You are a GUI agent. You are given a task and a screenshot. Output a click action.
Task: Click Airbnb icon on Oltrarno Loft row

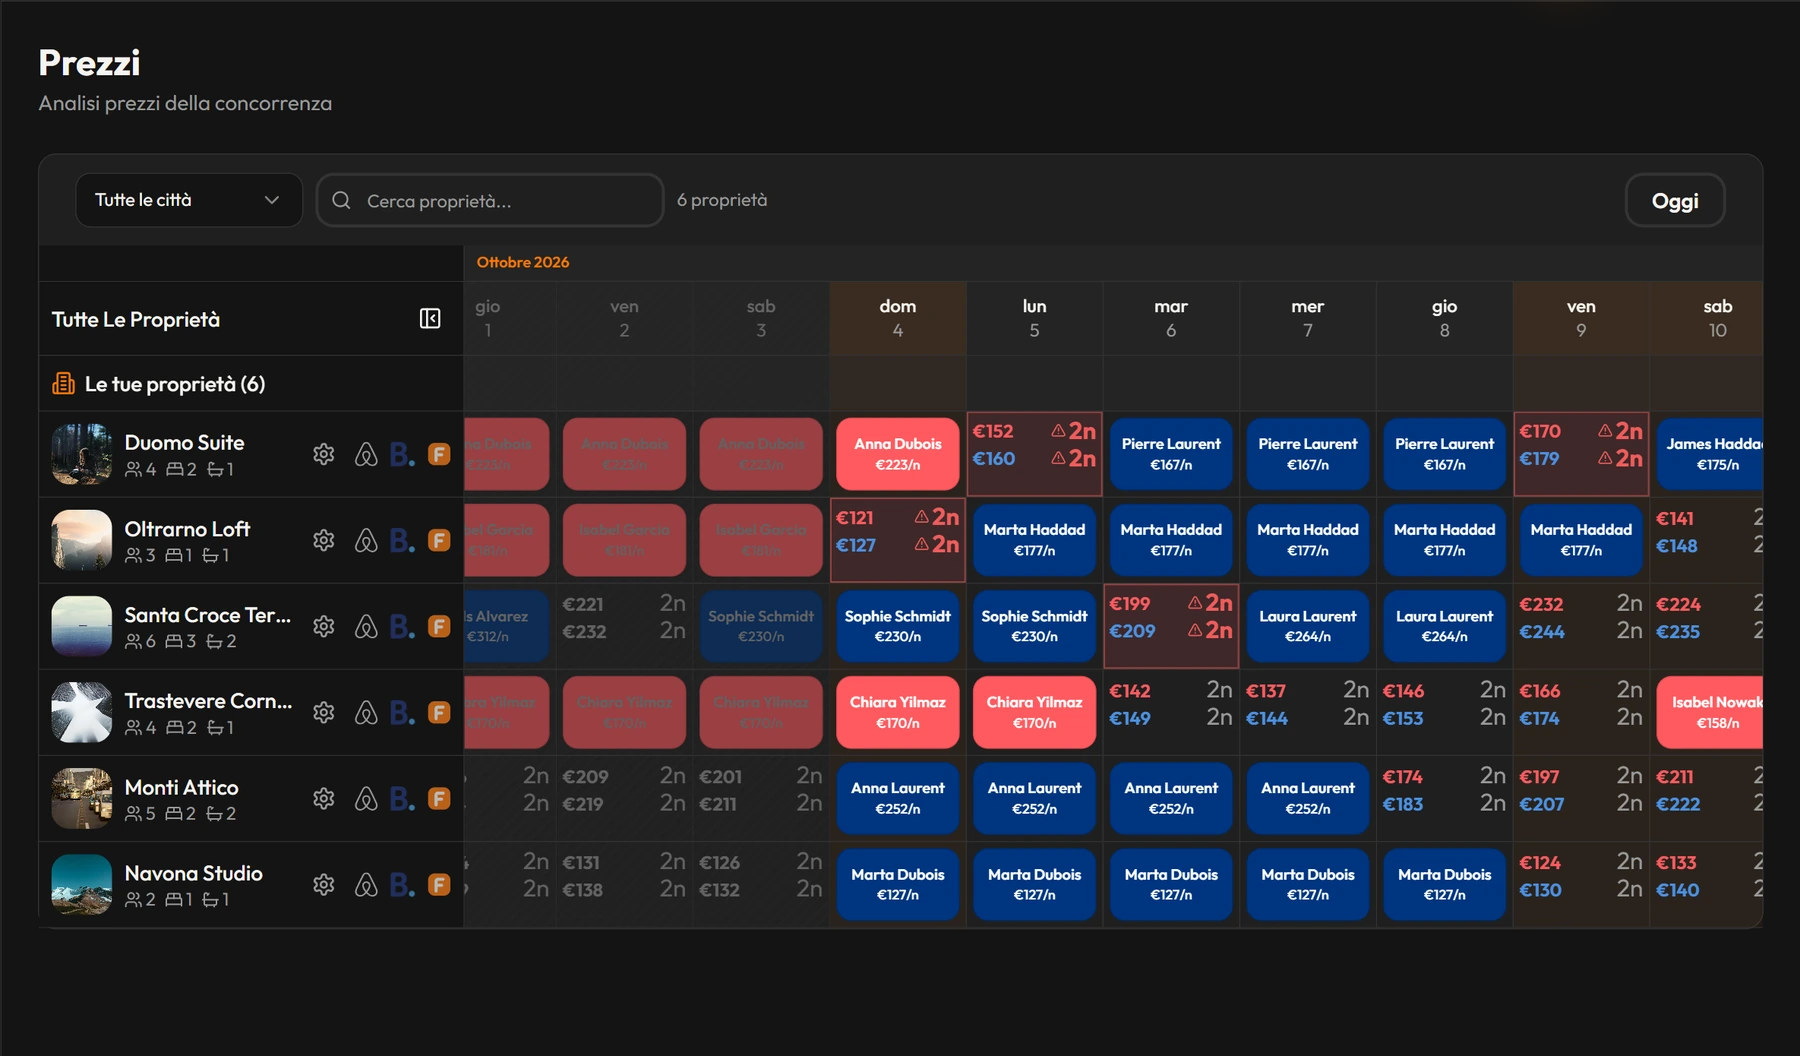coord(366,541)
